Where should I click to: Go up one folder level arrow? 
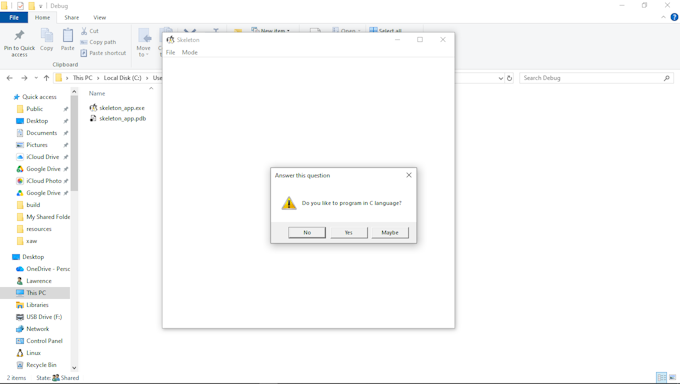point(46,78)
